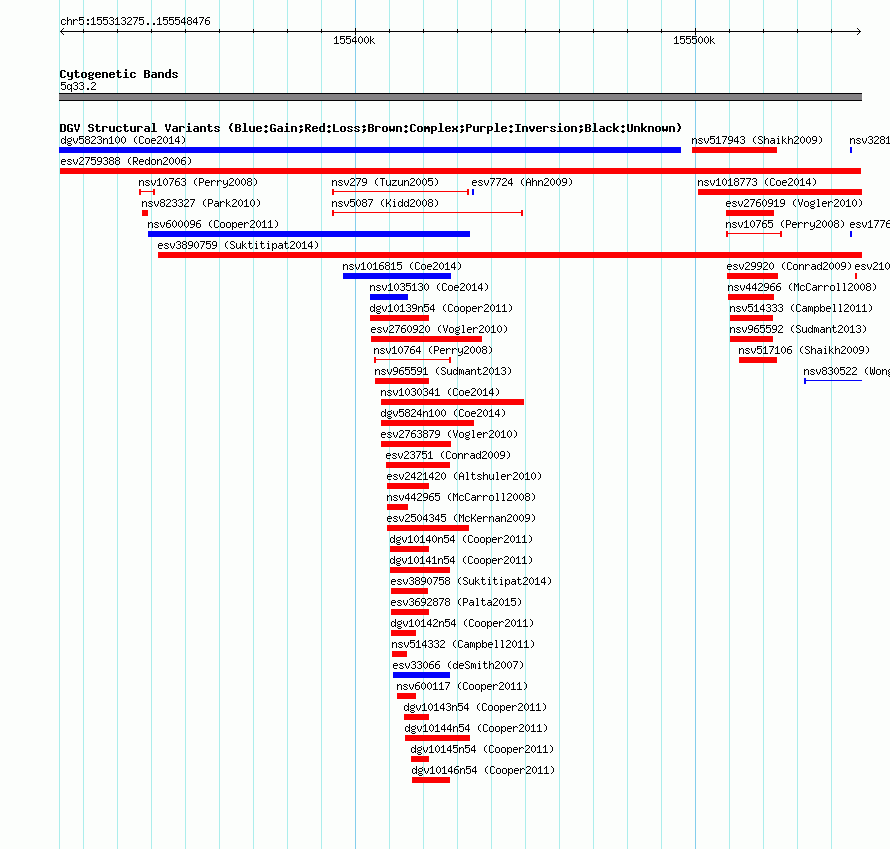Open esv33066 (deSmith2007) variant

(x=458, y=665)
